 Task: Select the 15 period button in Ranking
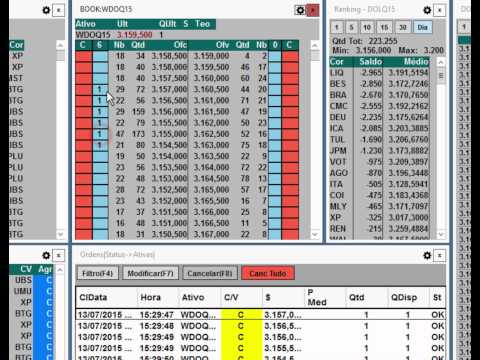384,27
